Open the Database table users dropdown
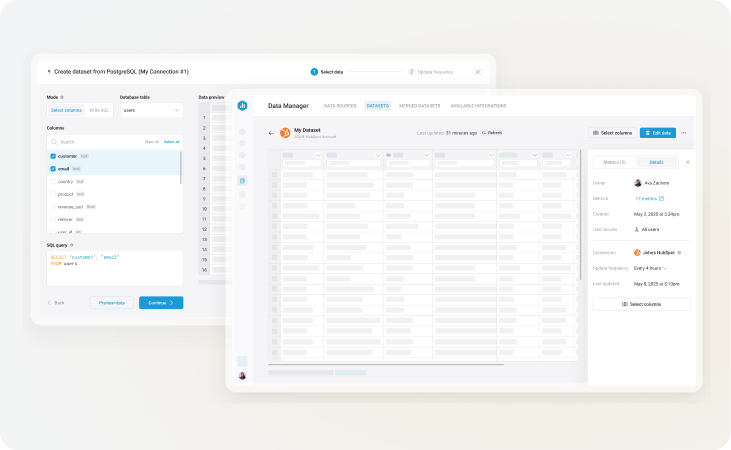 click(151, 110)
